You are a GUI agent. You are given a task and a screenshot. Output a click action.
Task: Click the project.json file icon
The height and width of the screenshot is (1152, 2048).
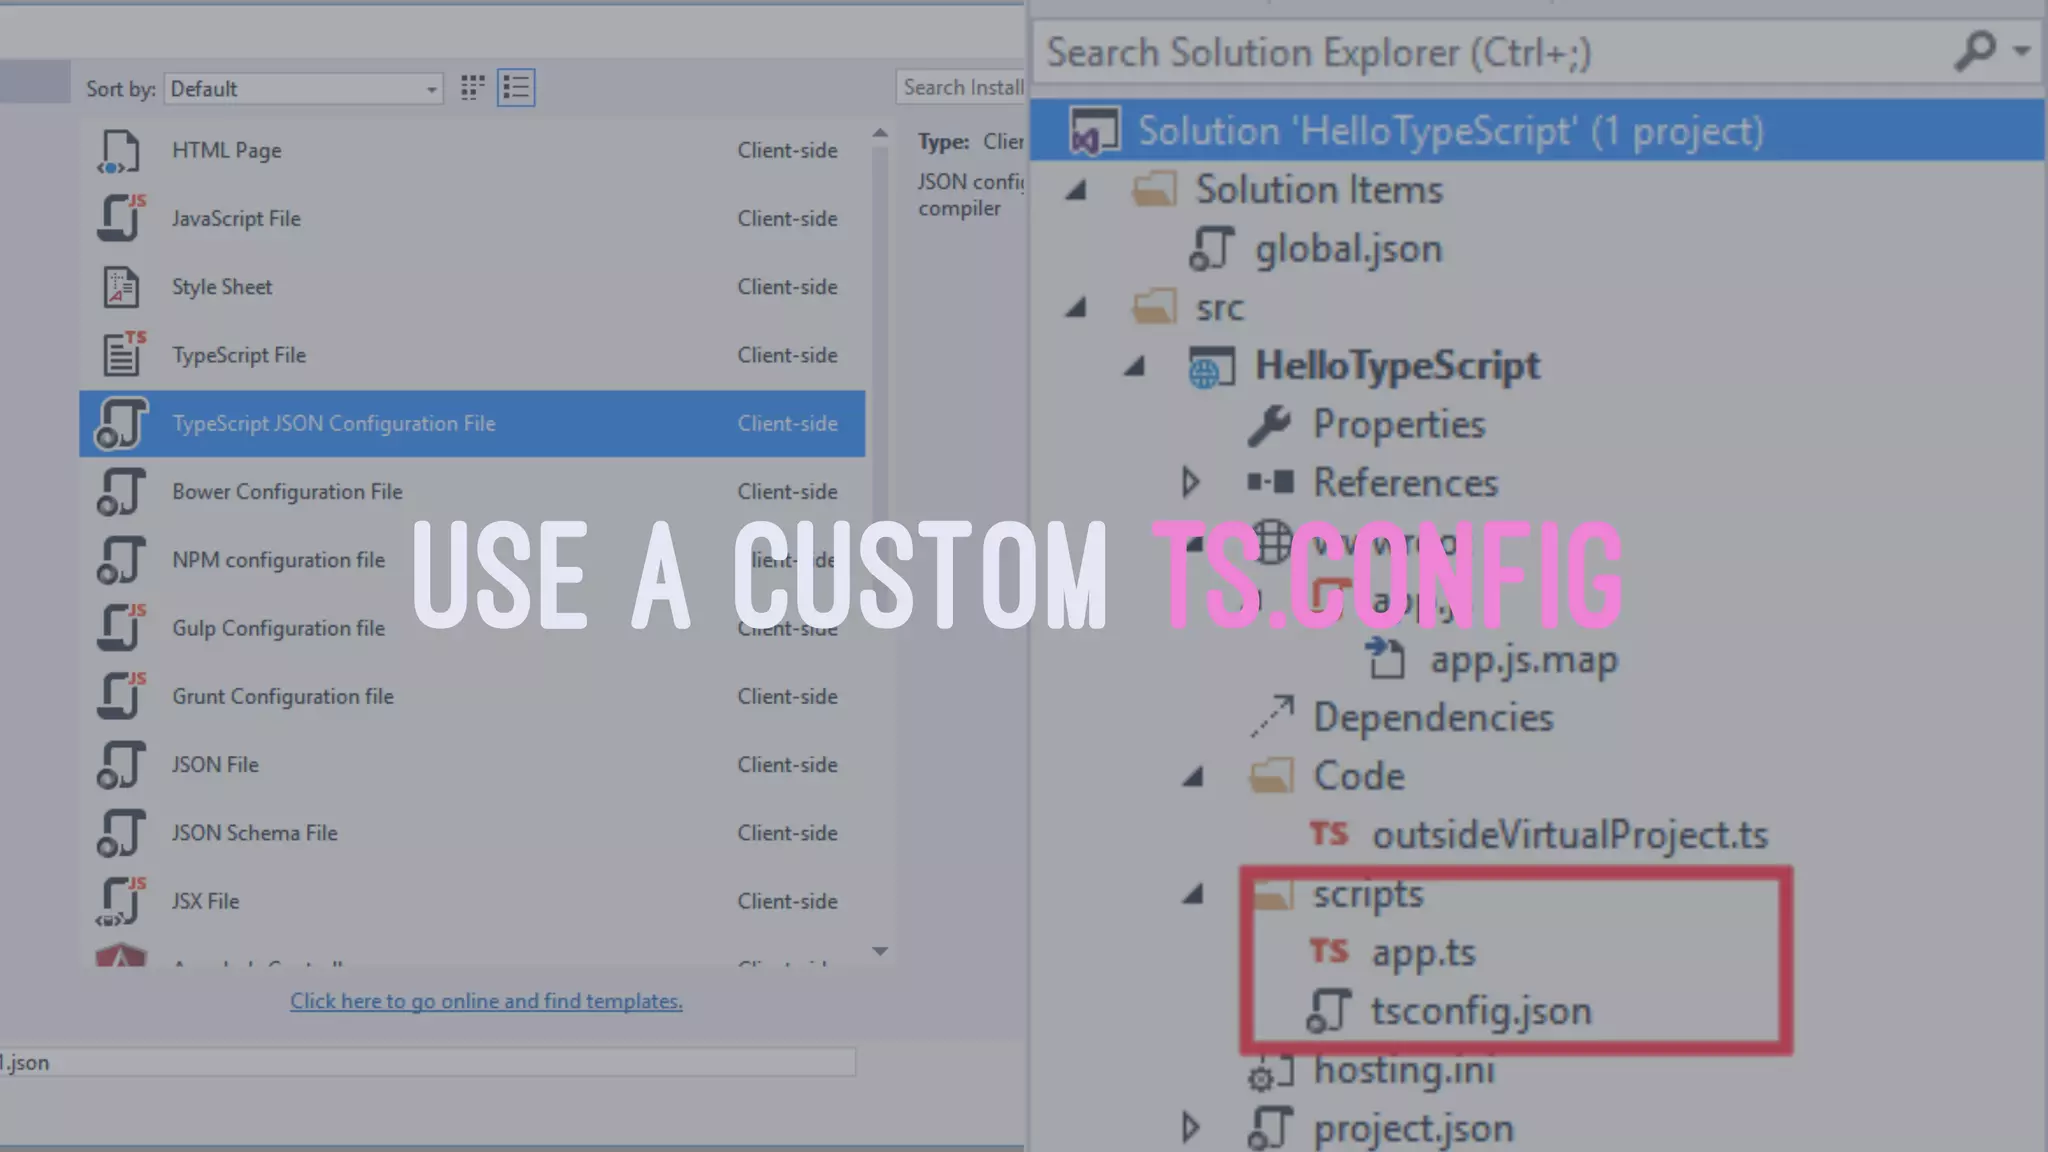point(1271,1128)
